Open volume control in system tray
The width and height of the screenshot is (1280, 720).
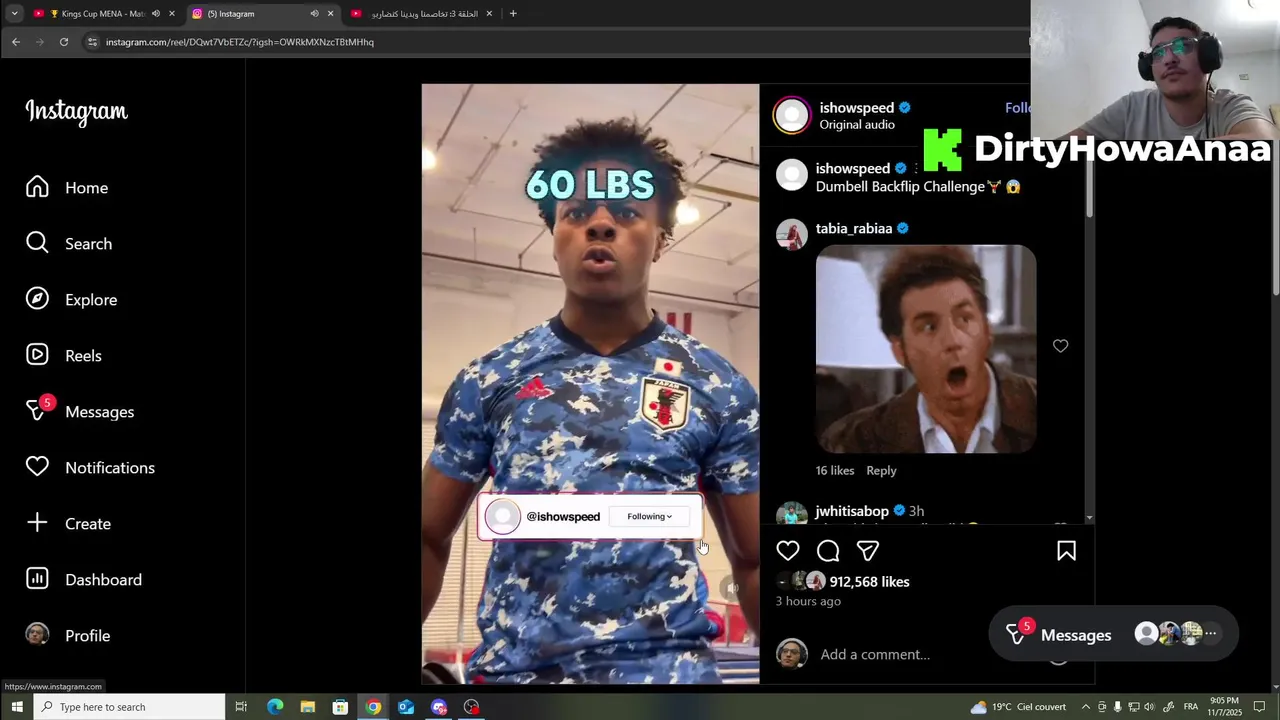pos(1149,707)
